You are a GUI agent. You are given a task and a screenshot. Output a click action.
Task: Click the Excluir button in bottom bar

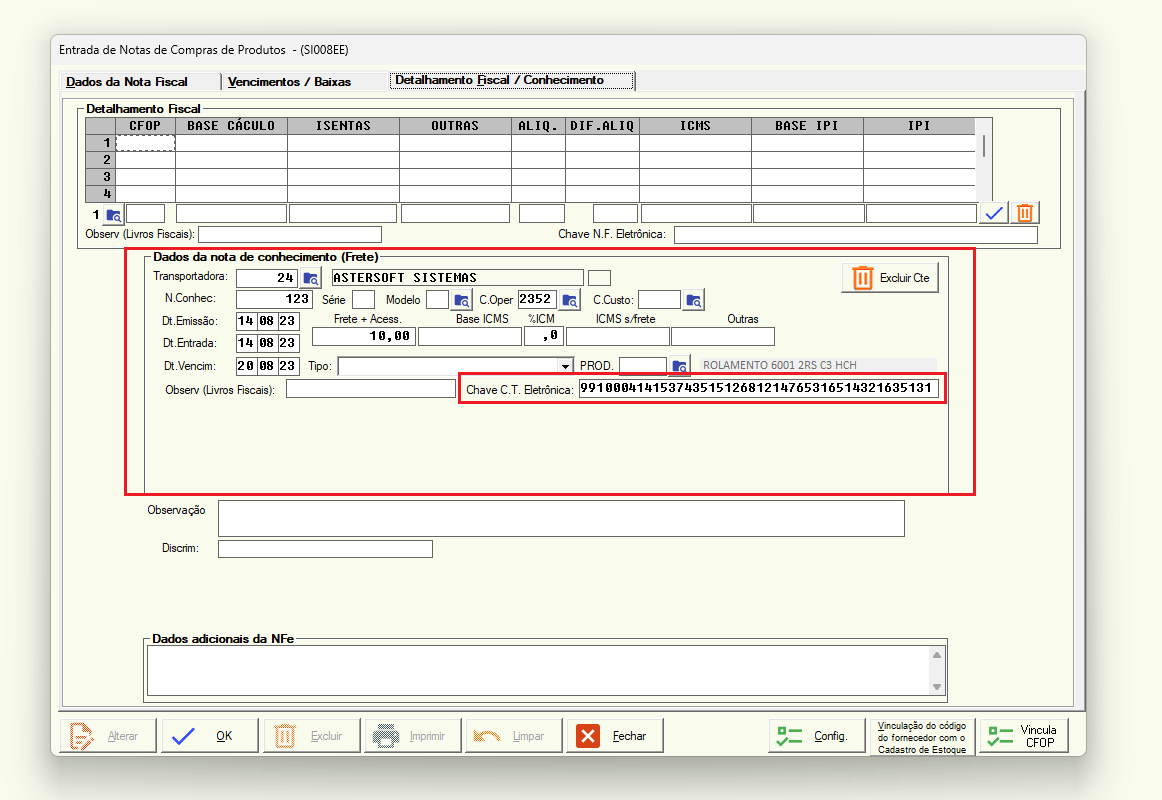[x=312, y=736]
